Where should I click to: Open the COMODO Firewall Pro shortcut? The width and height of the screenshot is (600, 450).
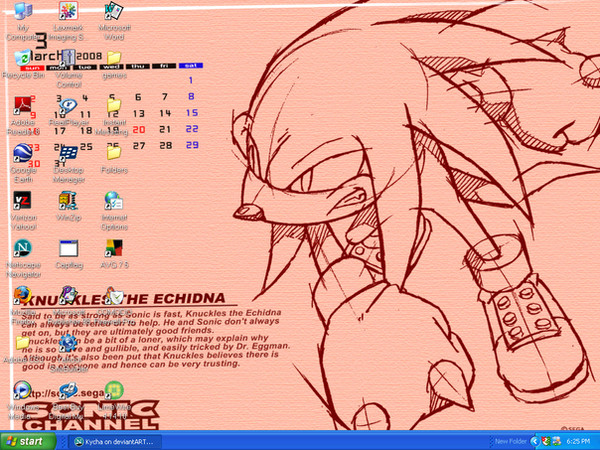[x=114, y=295]
